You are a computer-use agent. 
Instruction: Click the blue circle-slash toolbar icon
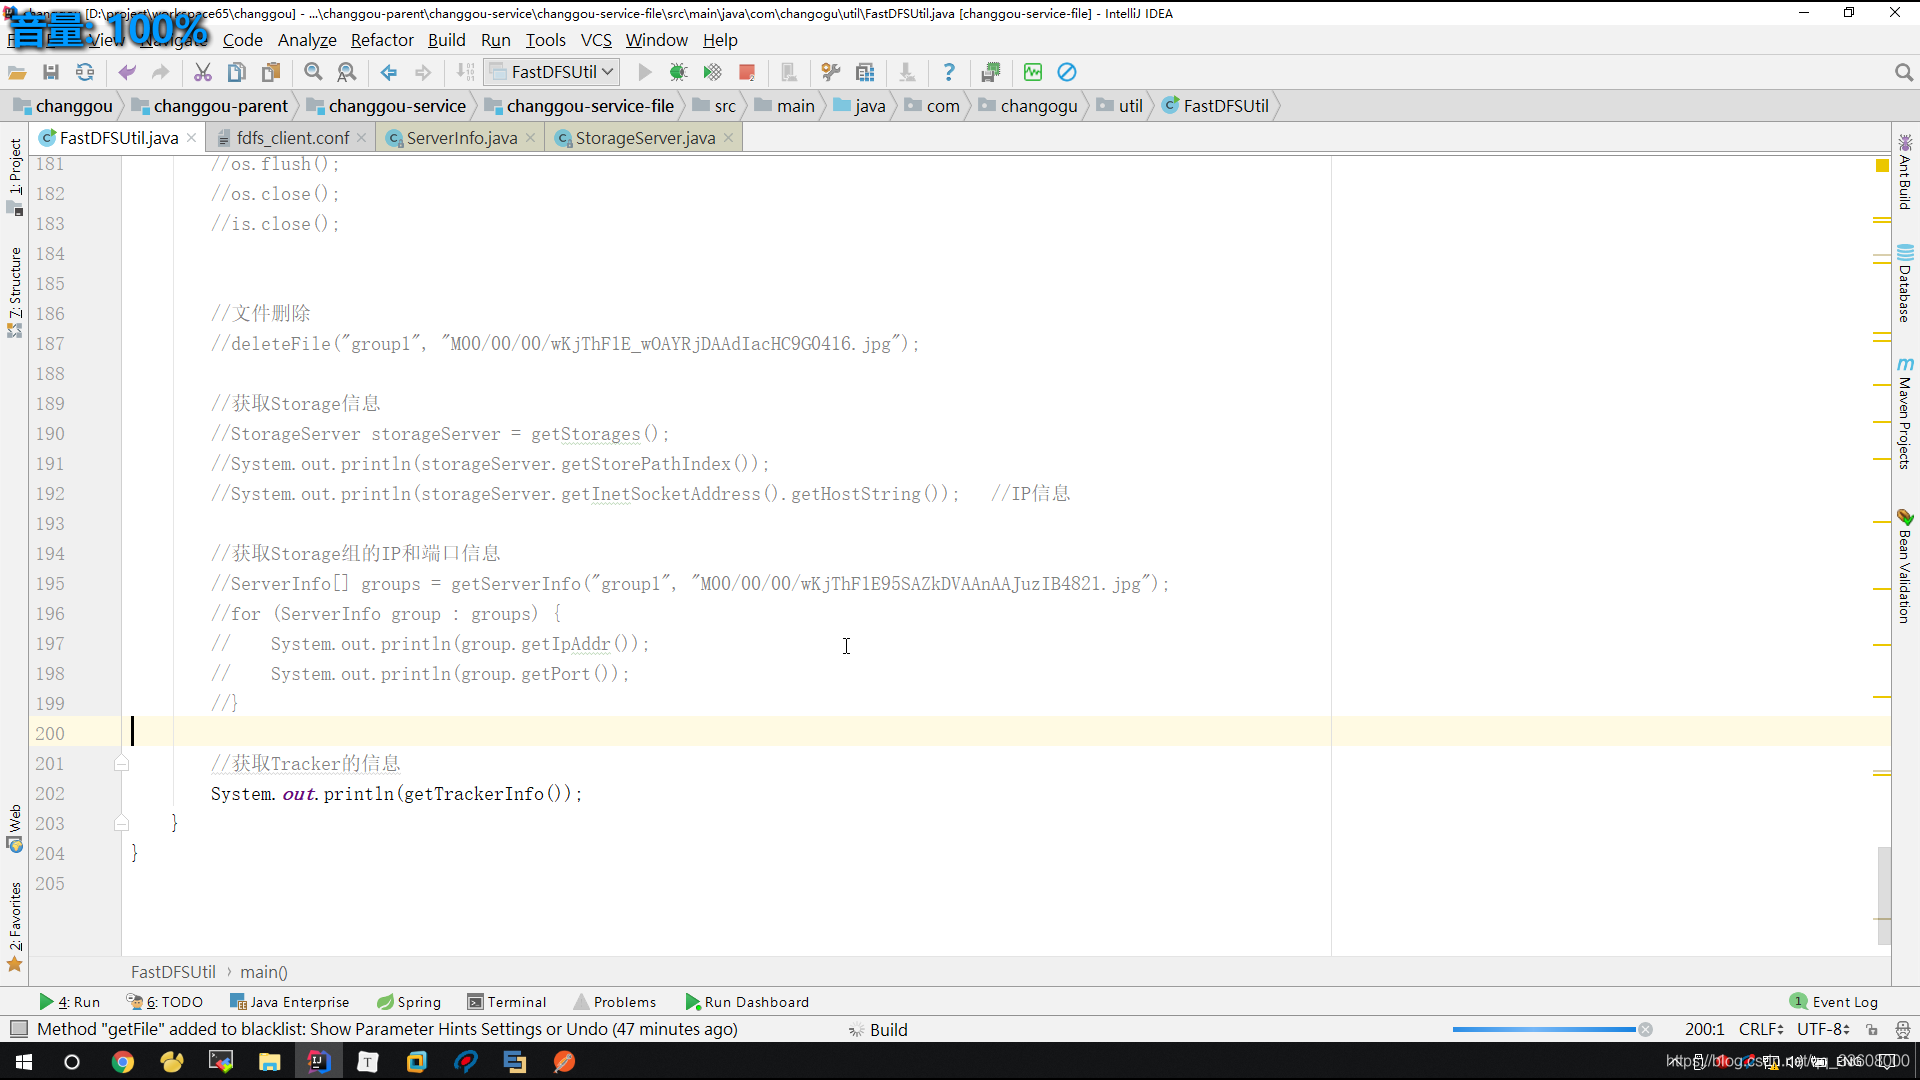point(1067,72)
